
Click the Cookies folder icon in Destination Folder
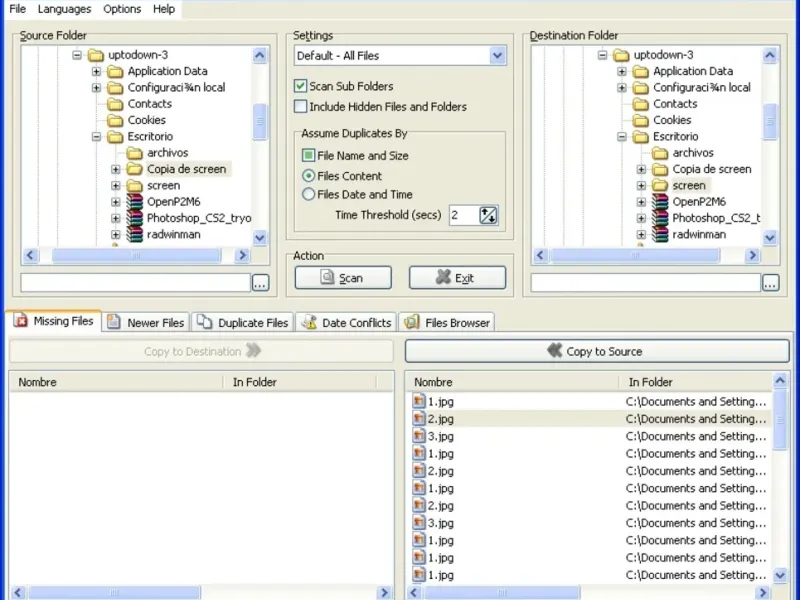click(x=641, y=120)
